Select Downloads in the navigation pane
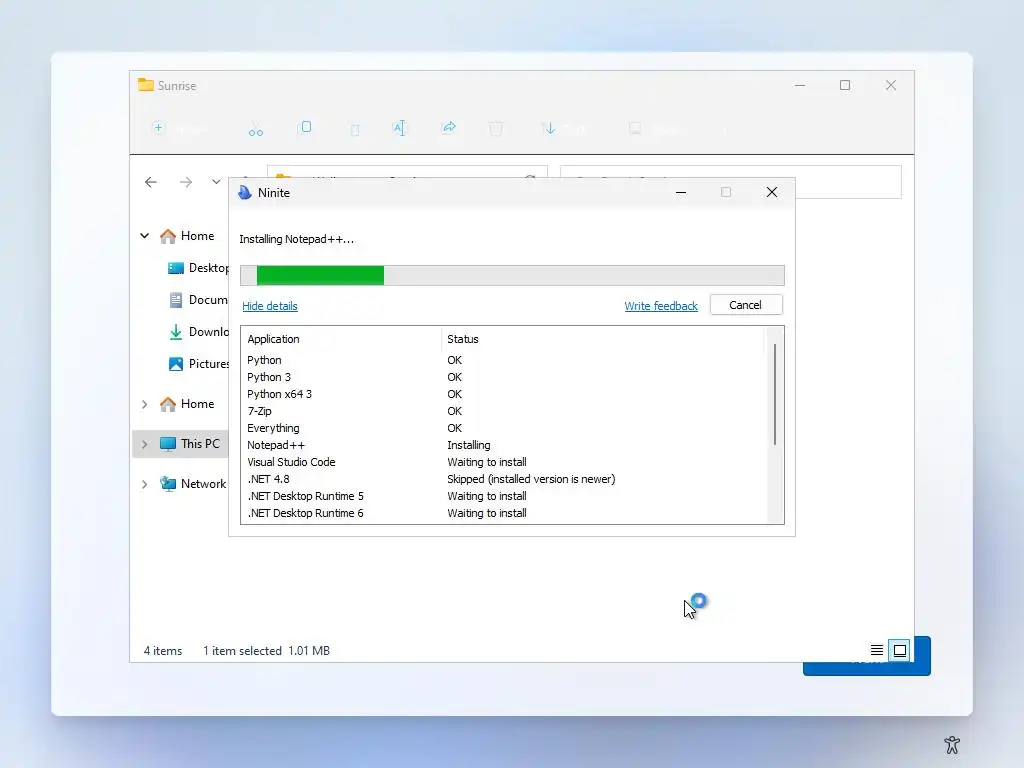Screen dimensions: 1024x768 (198, 332)
